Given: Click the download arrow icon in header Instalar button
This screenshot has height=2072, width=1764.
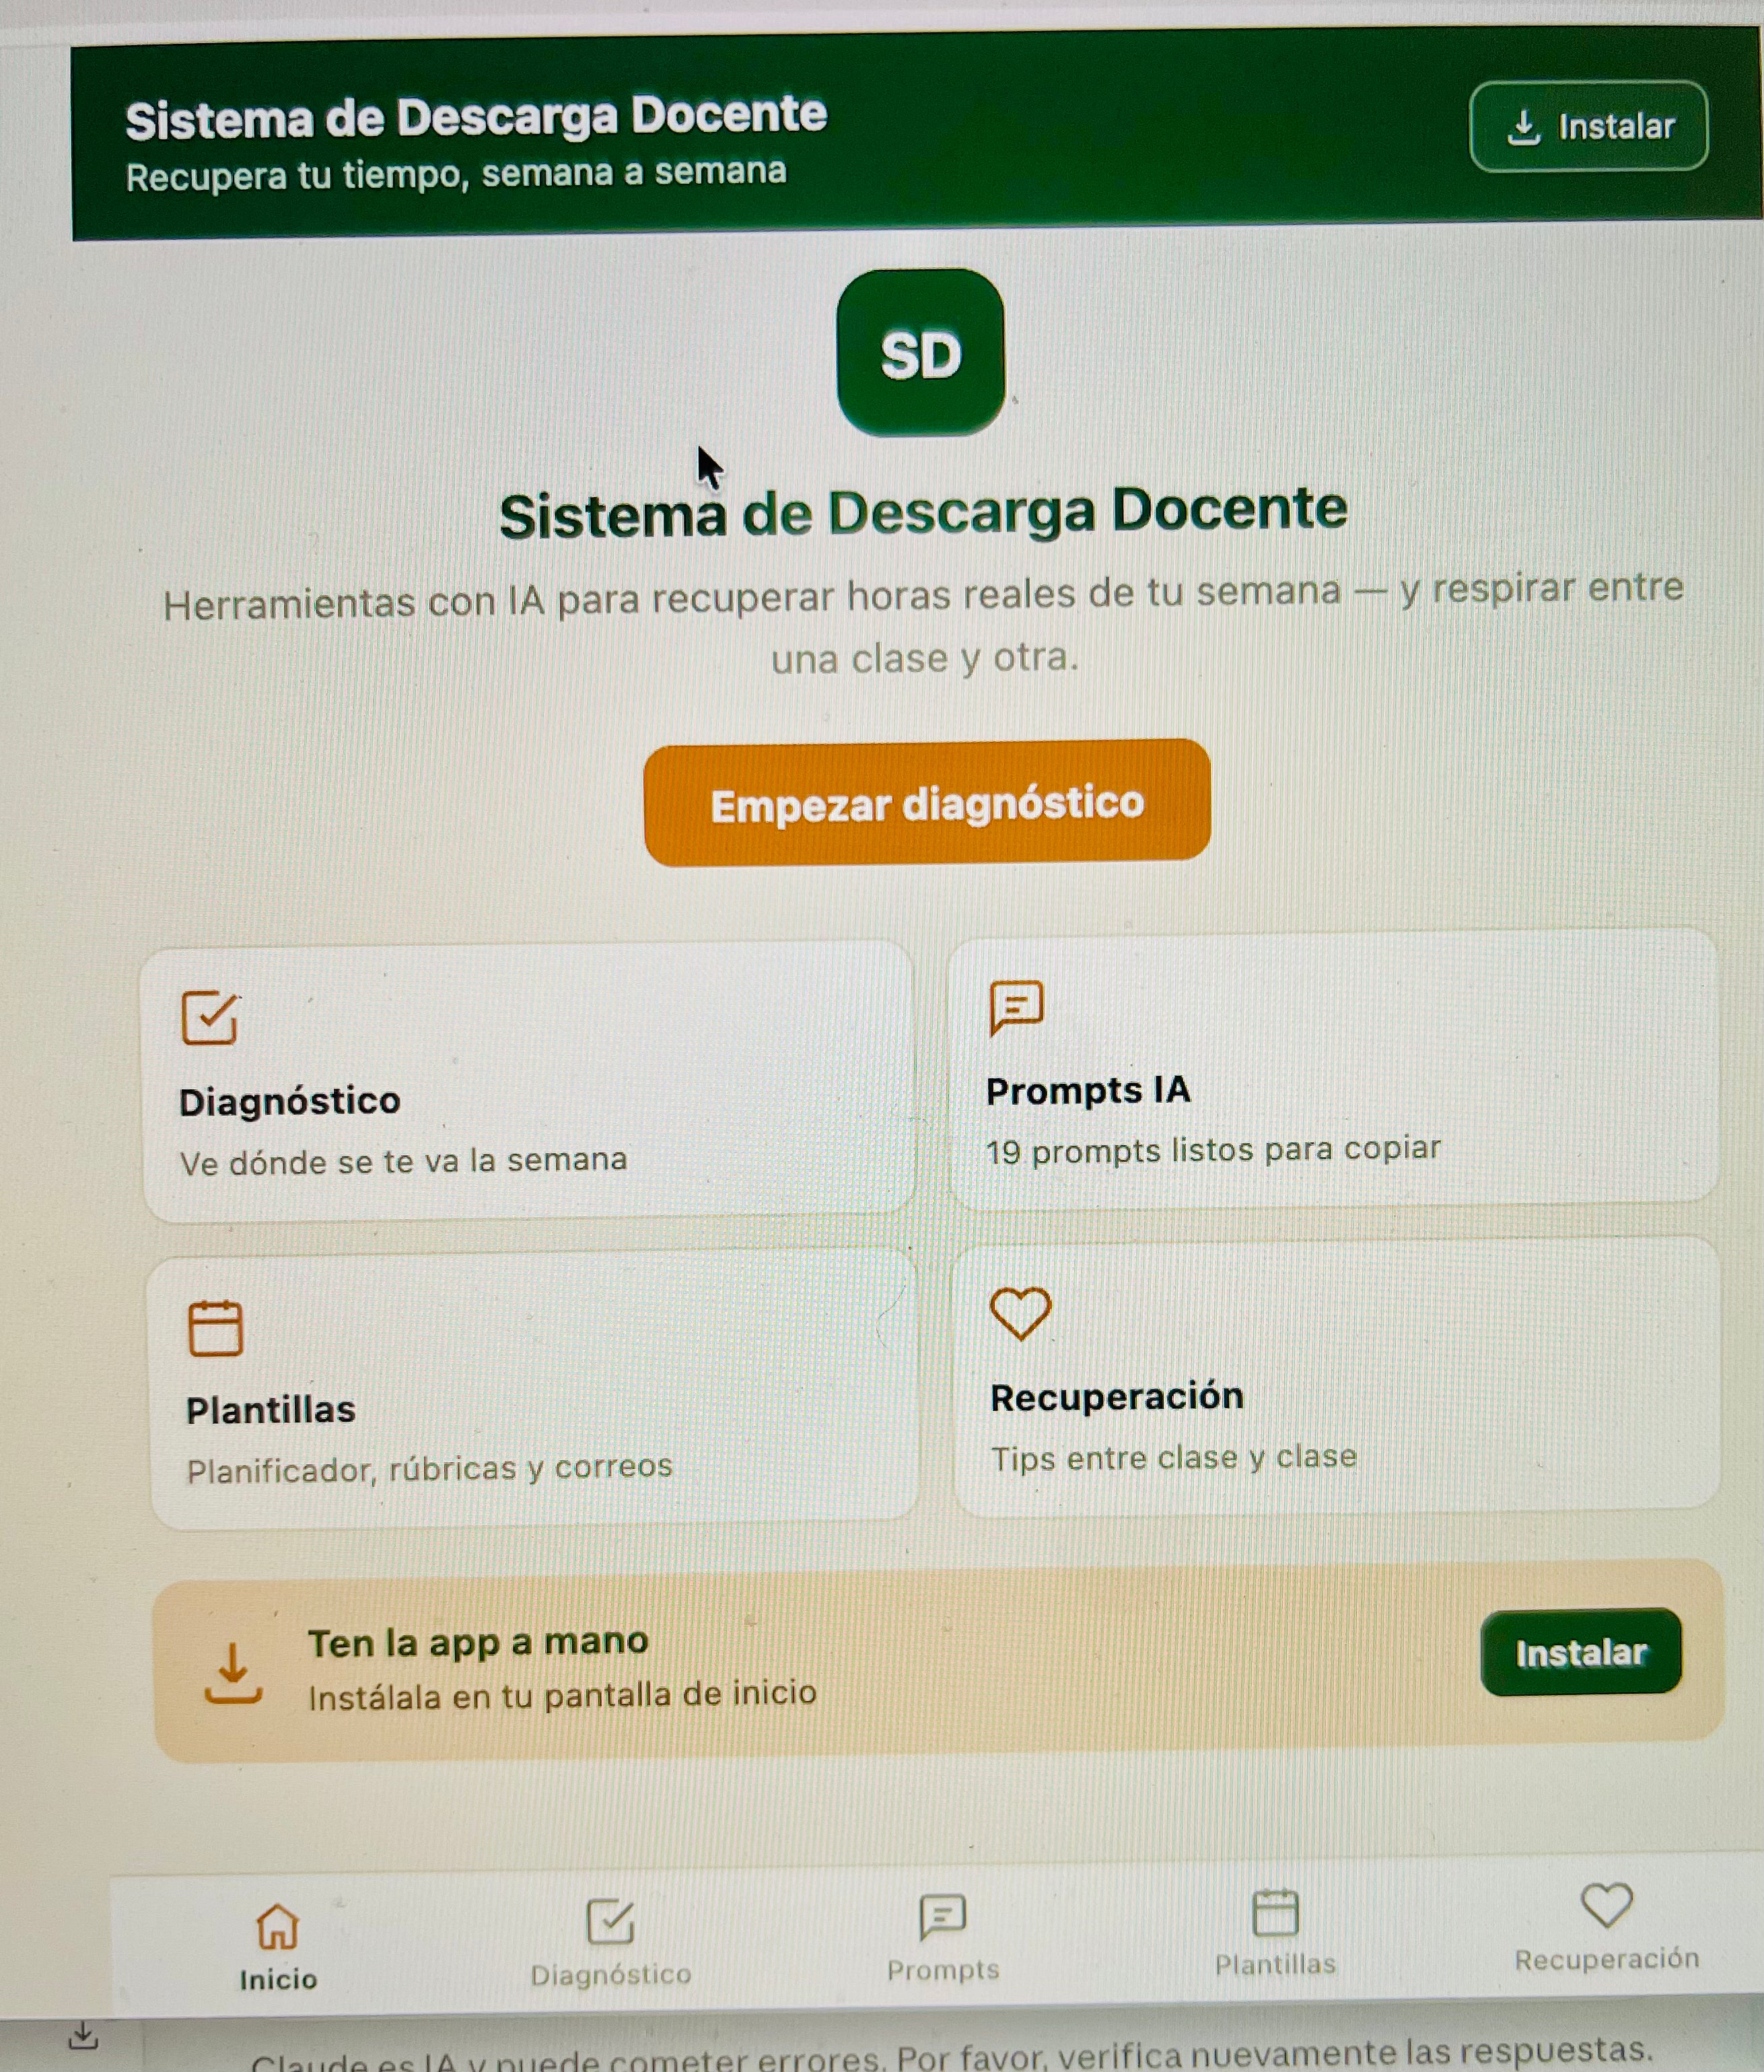Looking at the screenshot, I should tap(1523, 127).
